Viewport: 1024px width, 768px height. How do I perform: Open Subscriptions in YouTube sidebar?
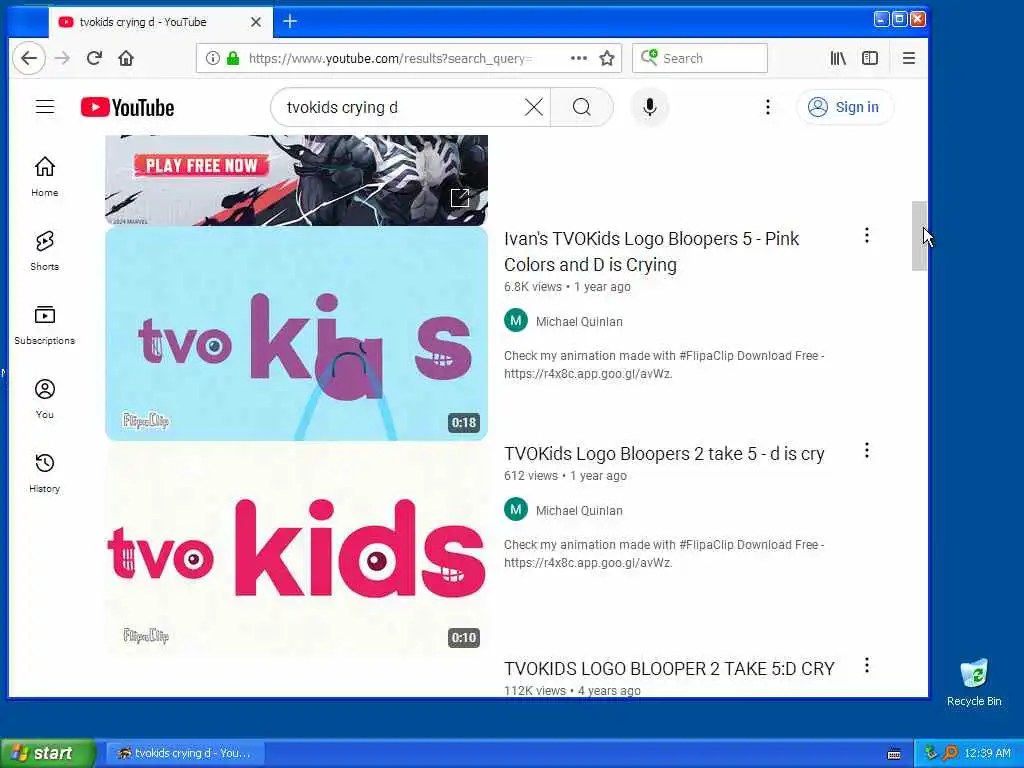tap(45, 325)
